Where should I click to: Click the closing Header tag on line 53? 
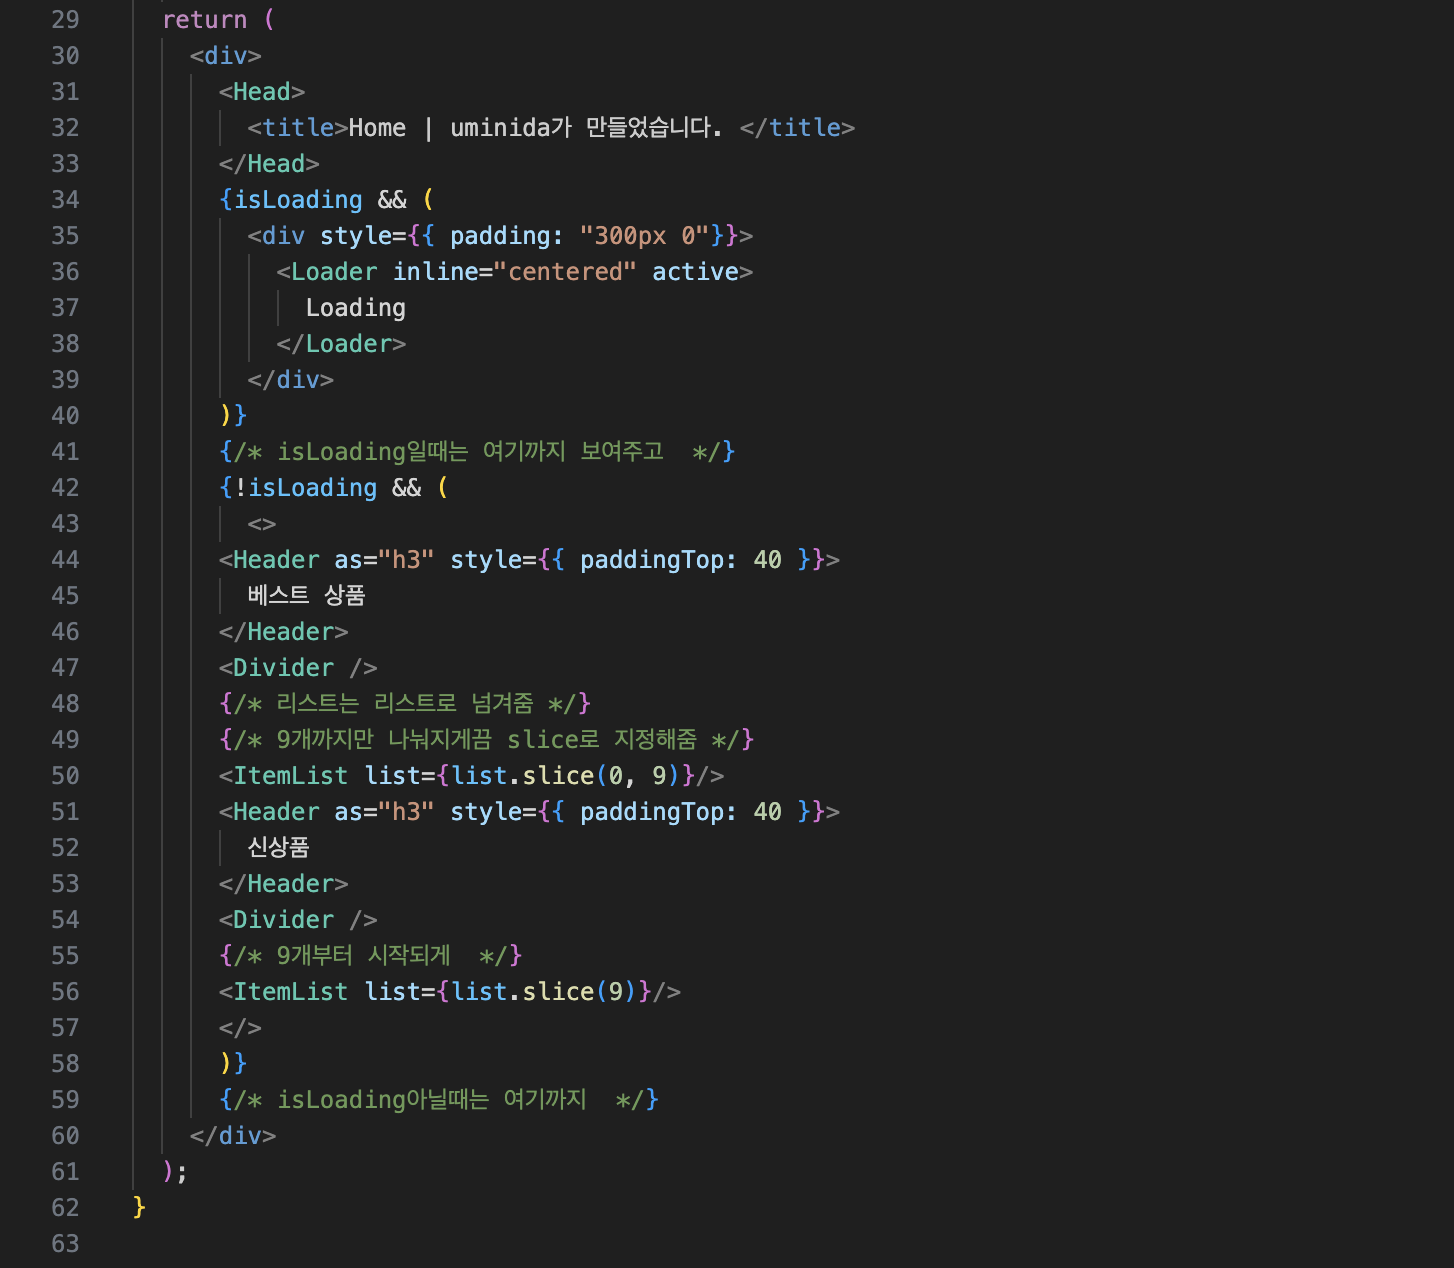(x=284, y=884)
